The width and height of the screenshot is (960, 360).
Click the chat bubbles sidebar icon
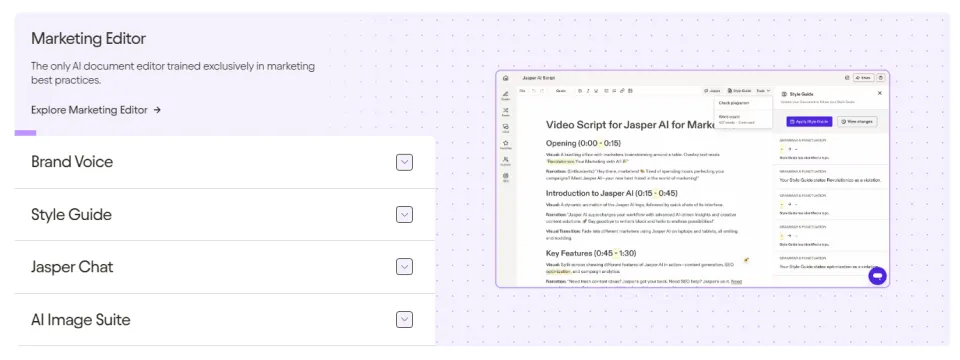pyautogui.click(x=506, y=127)
